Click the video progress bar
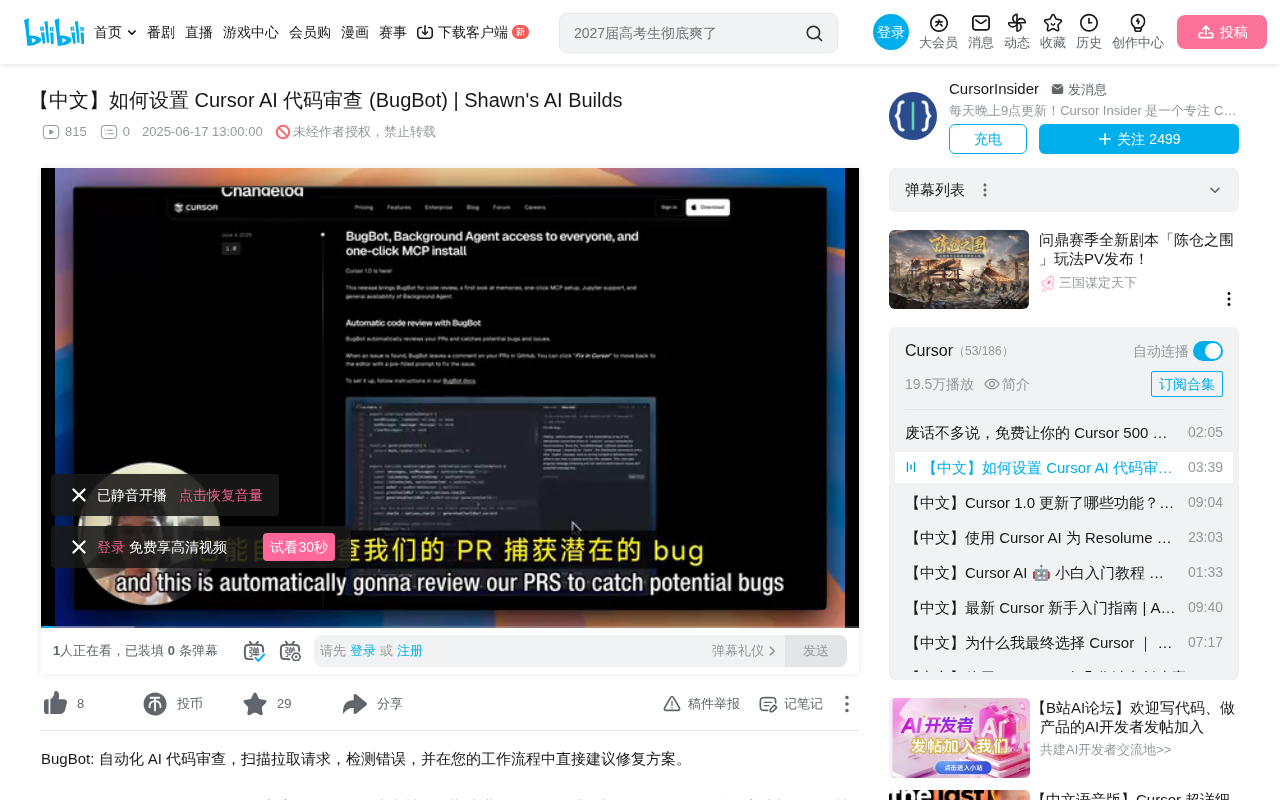The width and height of the screenshot is (1280, 800). tap(450, 626)
